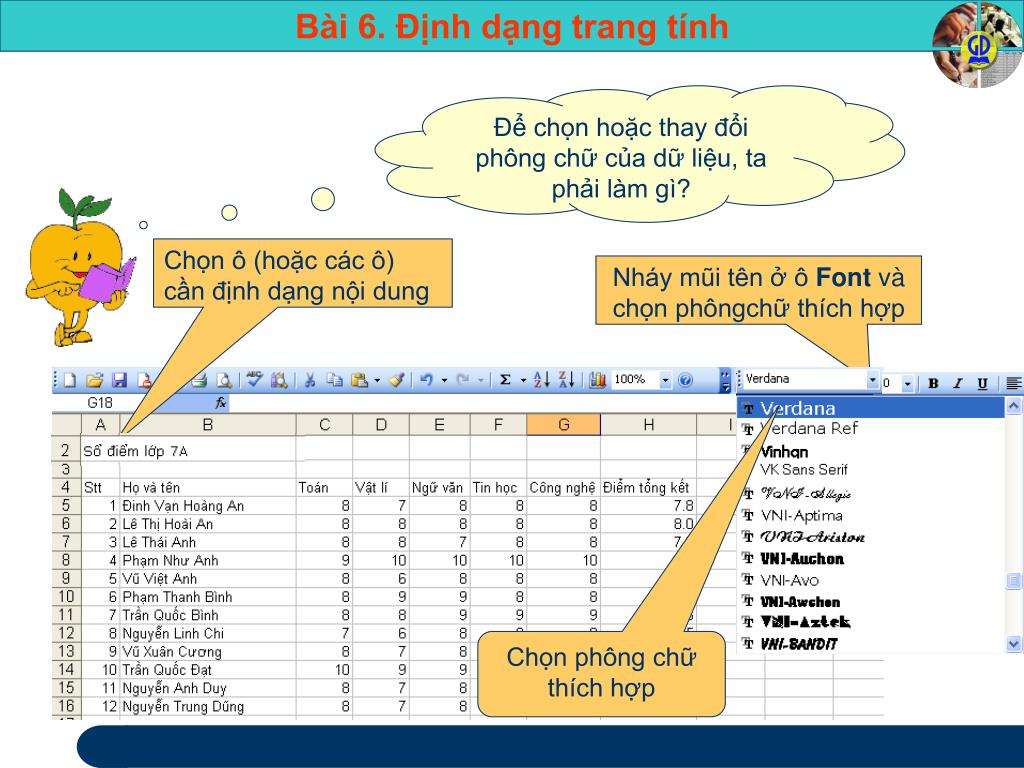Select Verdana Ref in the font list
Image resolution: width=1024 pixels, height=768 pixels.
tap(871, 428)
